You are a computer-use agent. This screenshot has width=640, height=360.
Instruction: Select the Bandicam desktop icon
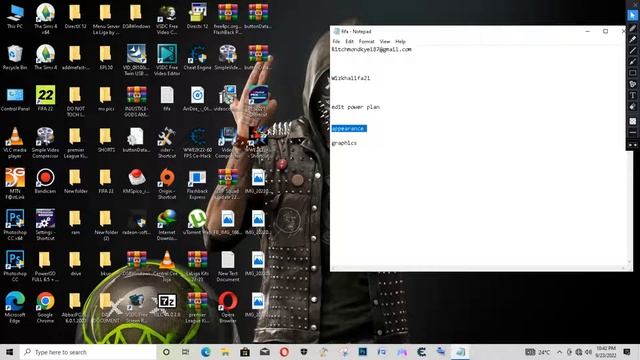(45, 181)
